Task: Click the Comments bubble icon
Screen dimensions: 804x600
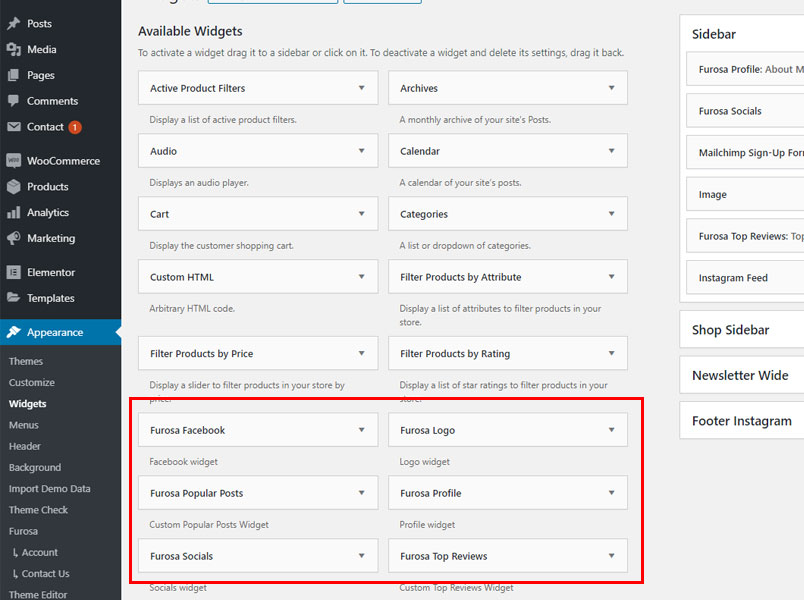Action: click(14, 101)
